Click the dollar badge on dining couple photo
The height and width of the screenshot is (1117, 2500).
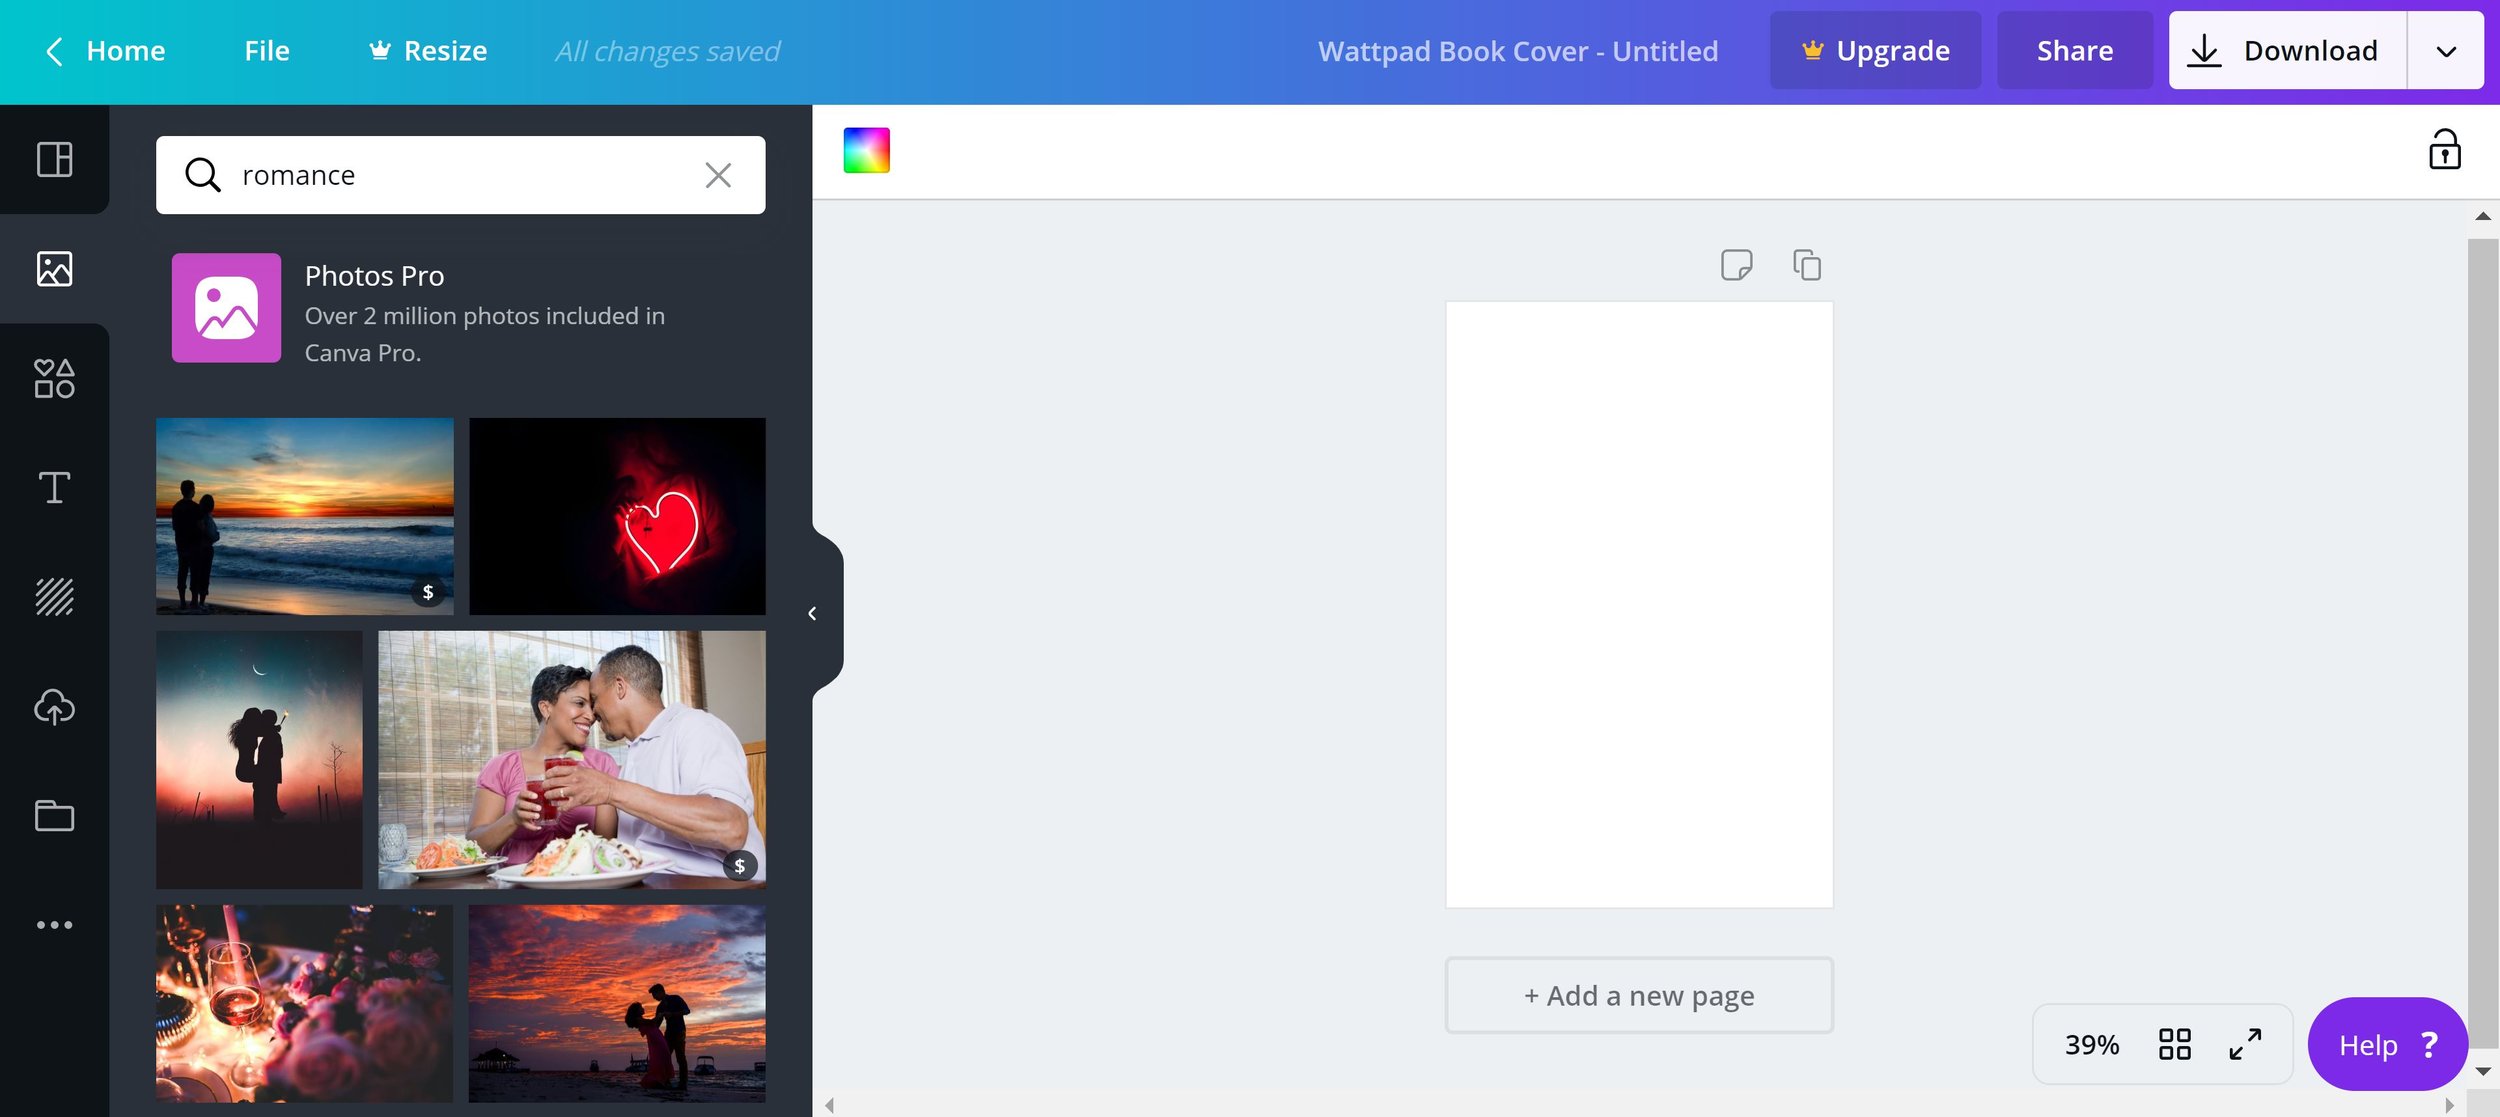740,866
